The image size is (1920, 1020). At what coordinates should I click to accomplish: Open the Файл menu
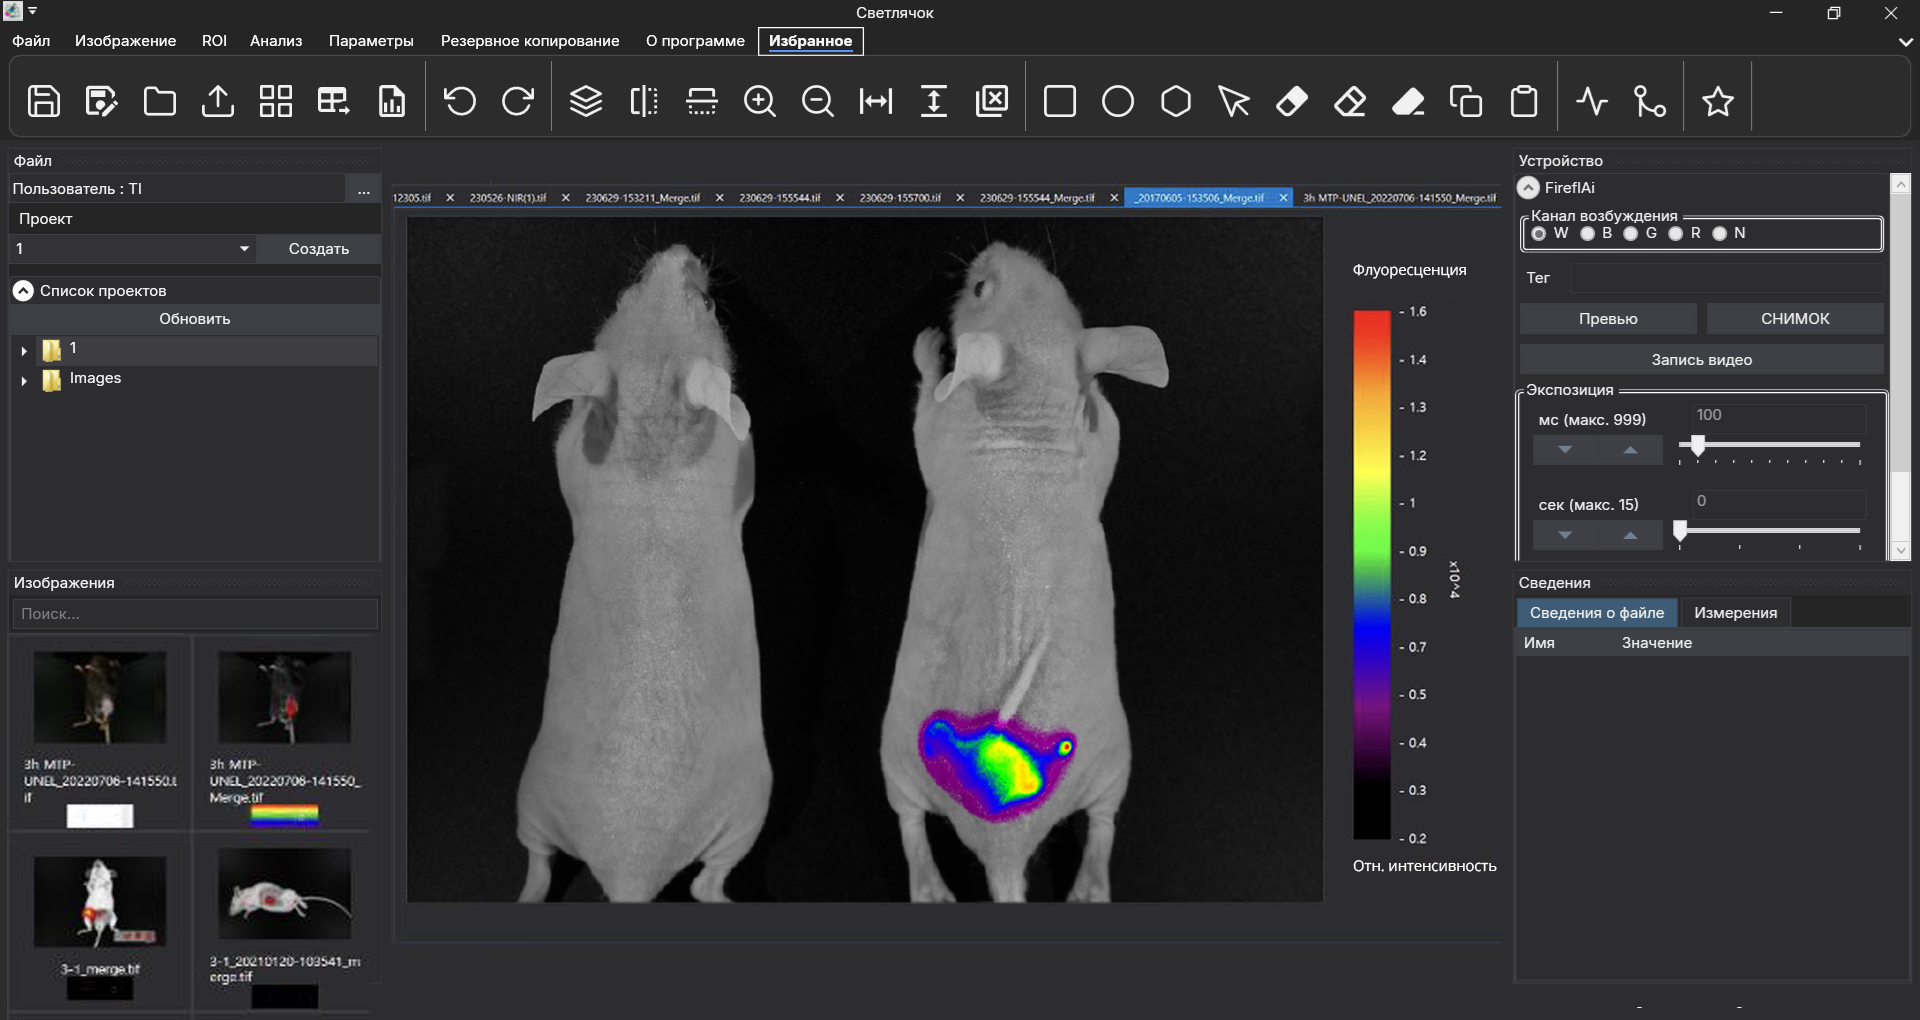click(31, 41)
